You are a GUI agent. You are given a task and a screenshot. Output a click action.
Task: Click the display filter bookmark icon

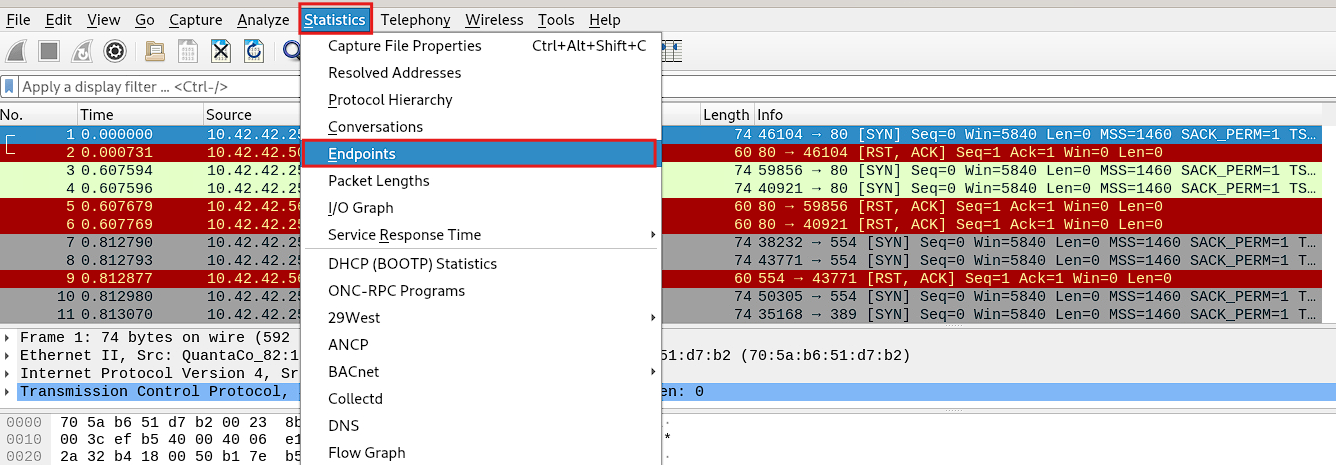[10, 87]
